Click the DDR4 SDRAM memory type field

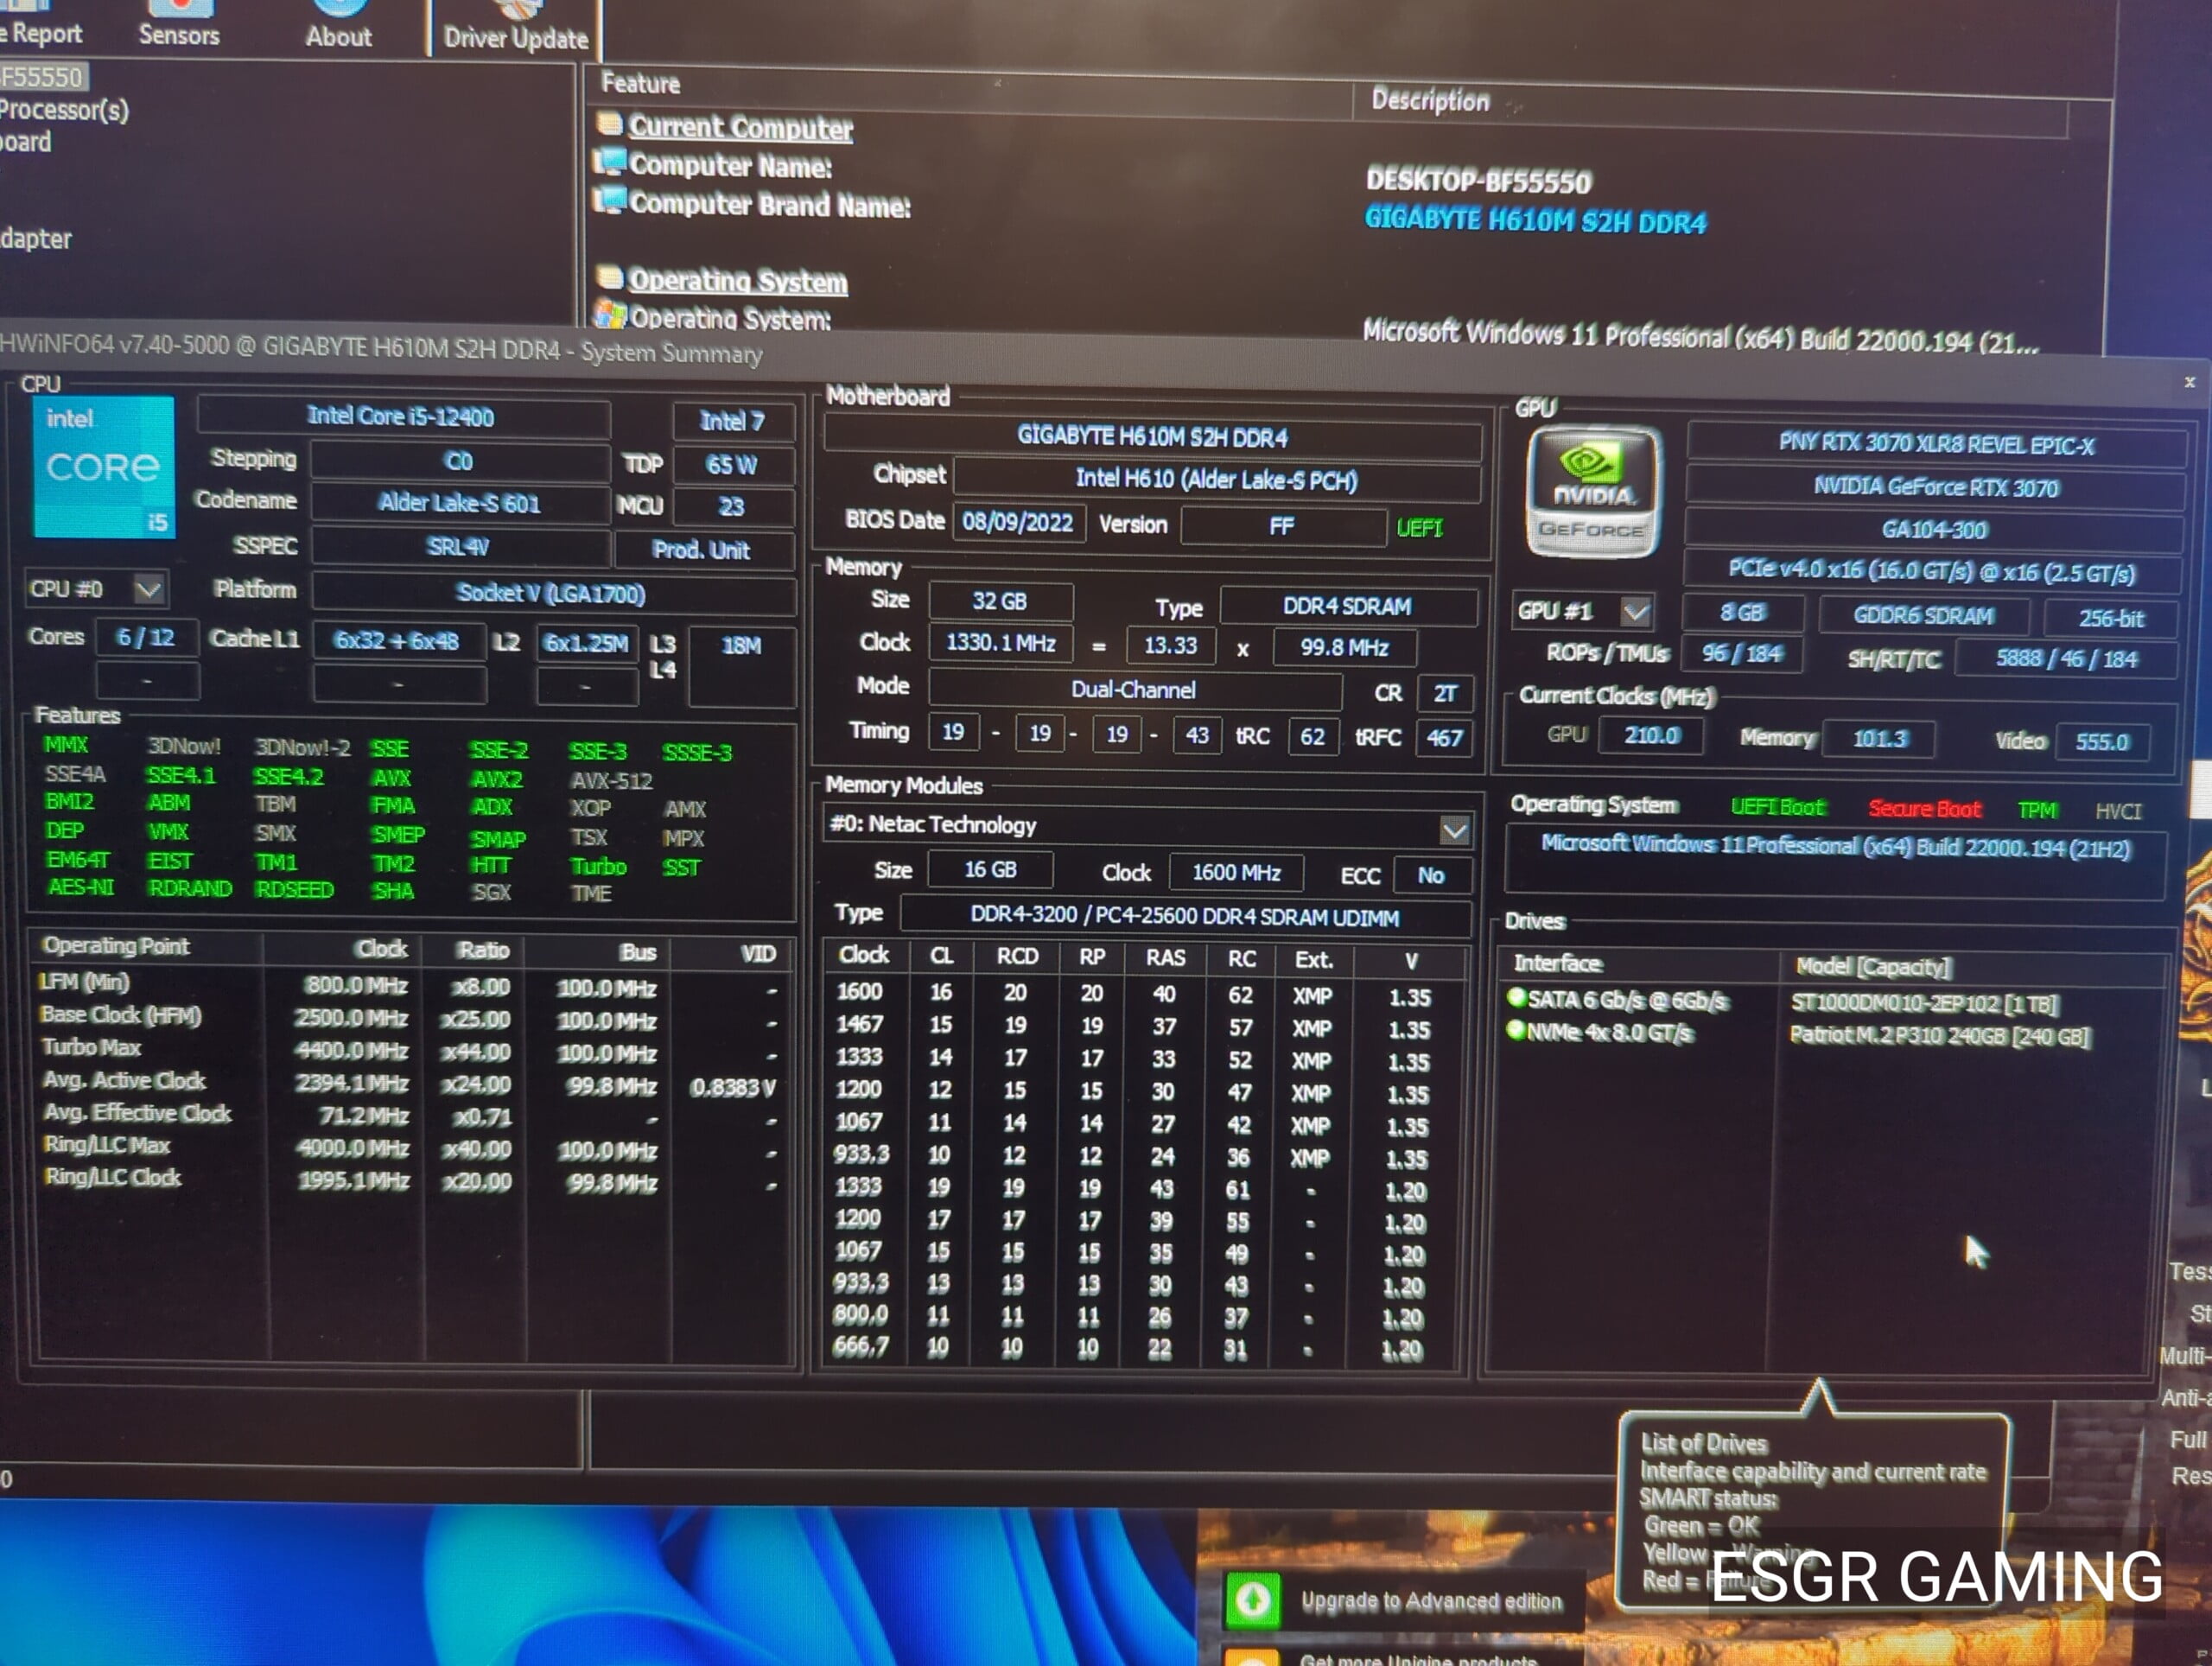coord(1347,607)
